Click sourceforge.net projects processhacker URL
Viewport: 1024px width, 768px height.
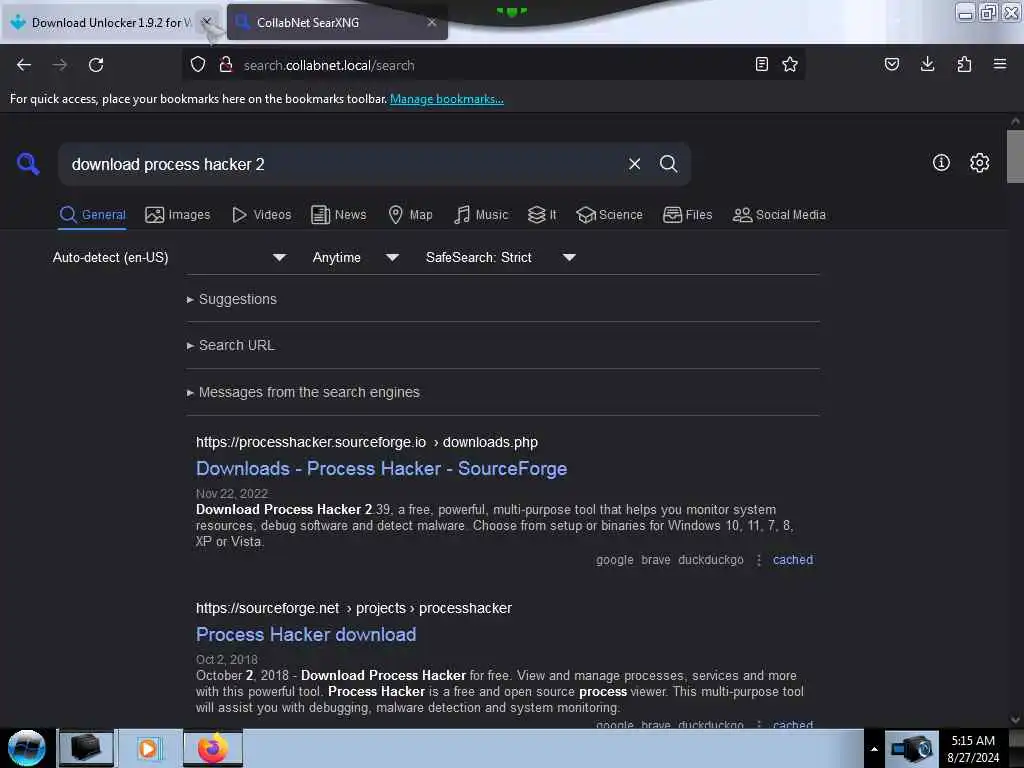tap(353, 608)
